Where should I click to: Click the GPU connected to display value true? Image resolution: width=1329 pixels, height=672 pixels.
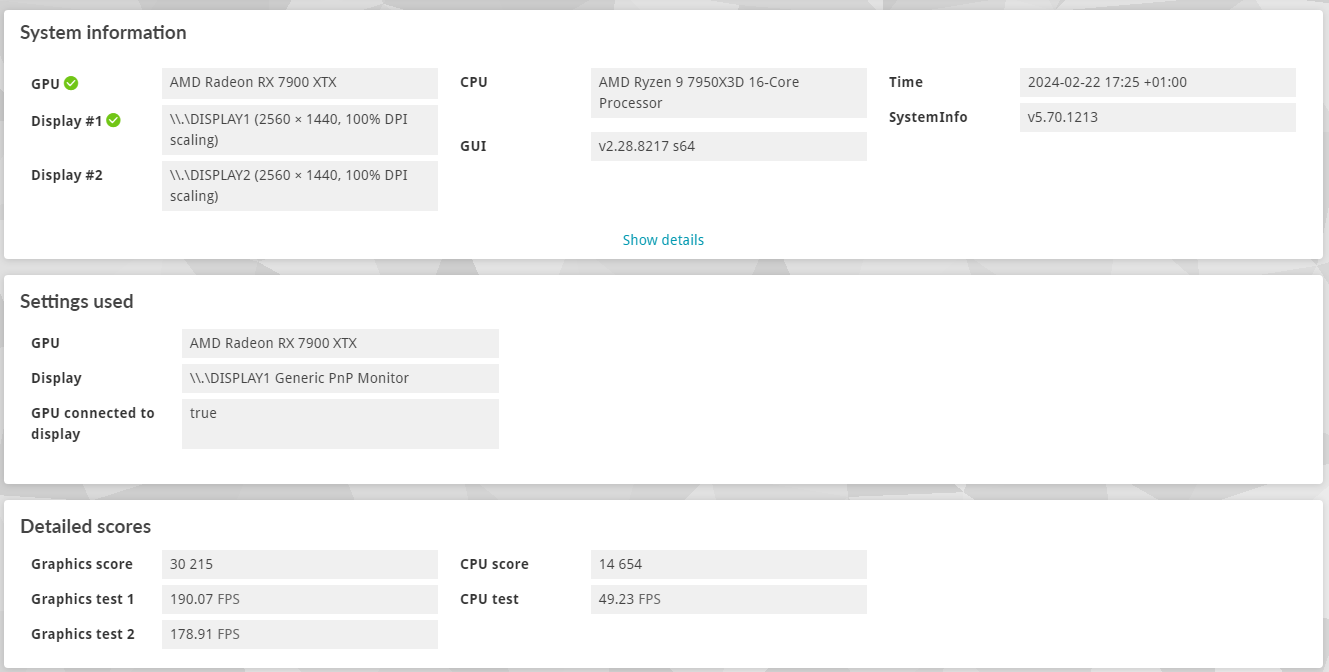(x=340, y=424)
